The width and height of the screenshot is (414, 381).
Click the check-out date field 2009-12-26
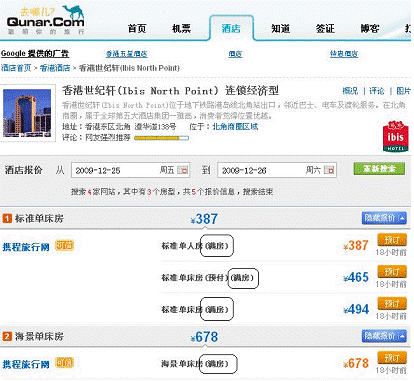point(277,170)
